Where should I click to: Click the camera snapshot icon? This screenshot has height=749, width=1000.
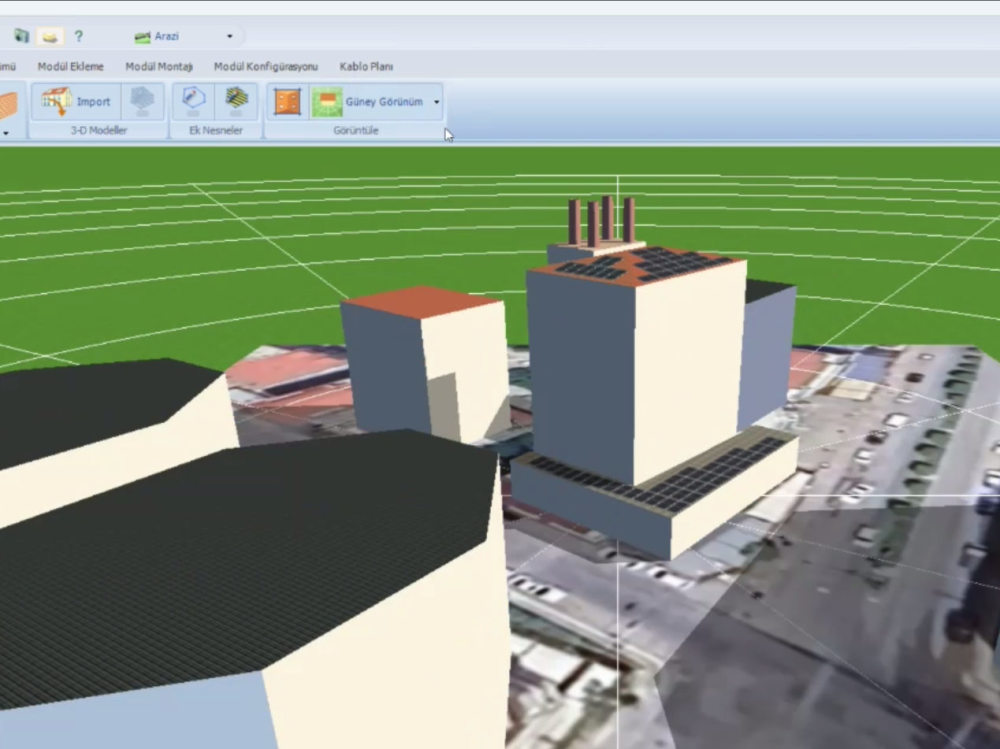tap(21, 36)
